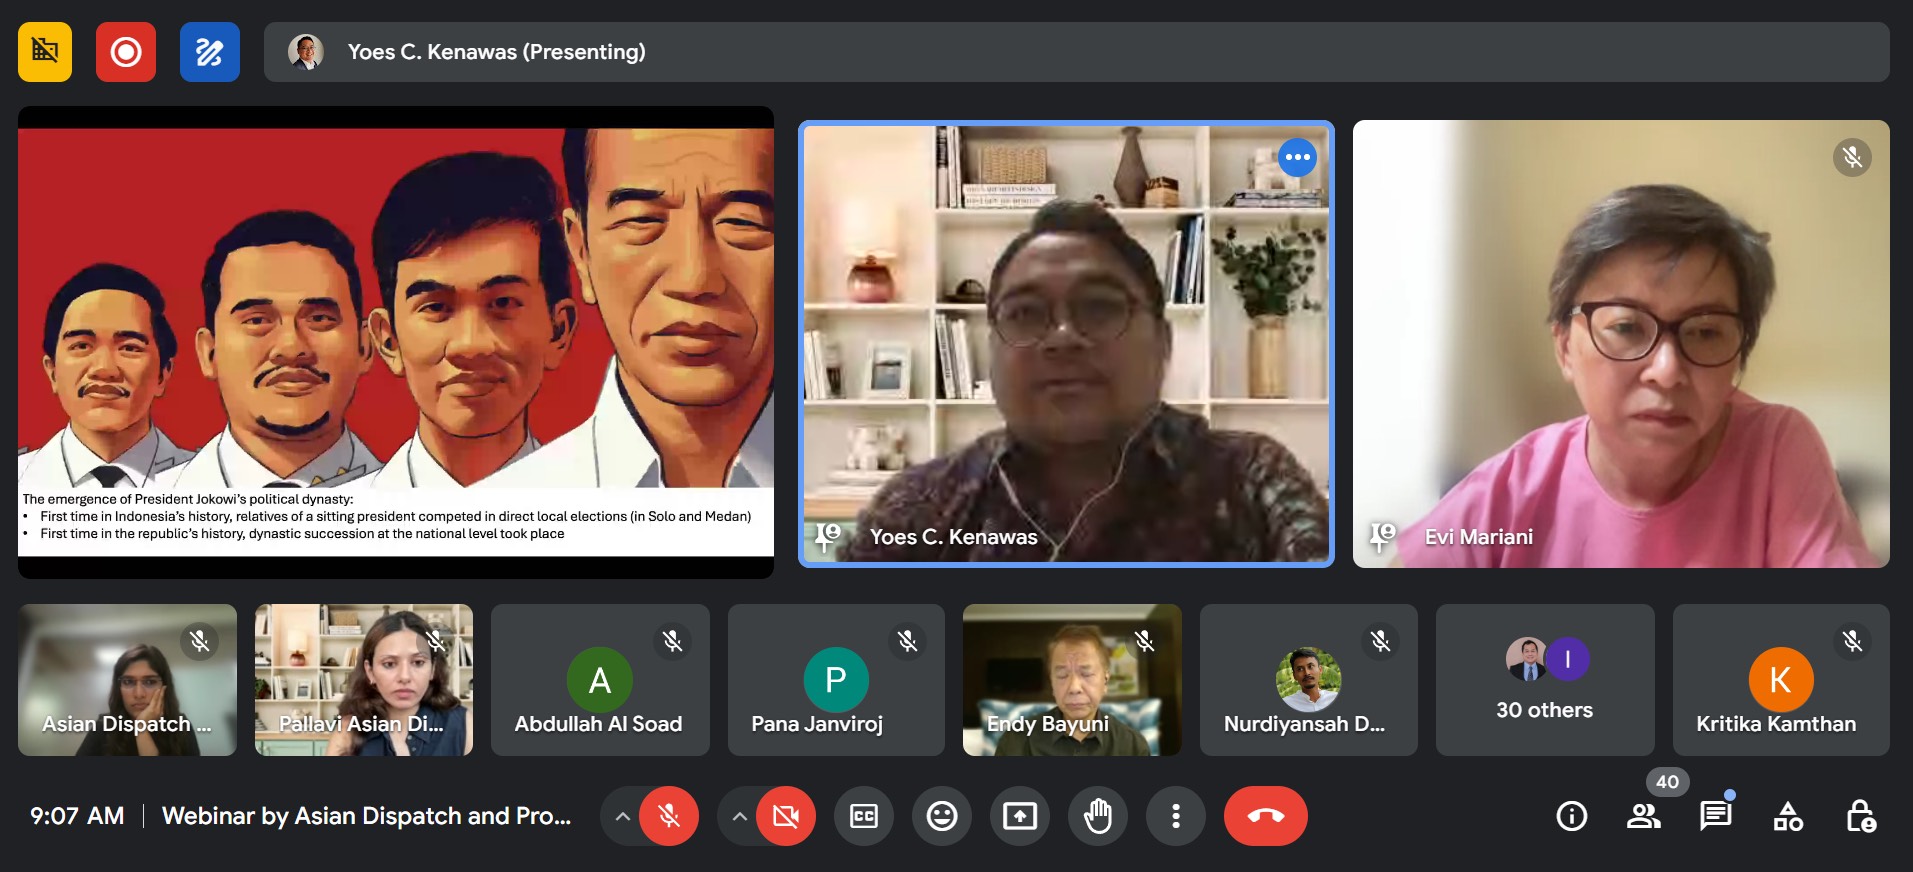The image size is (1913, 872).
Task: Click muted mic icon on Endy Bayuni tile
Action: point(1144,641)
